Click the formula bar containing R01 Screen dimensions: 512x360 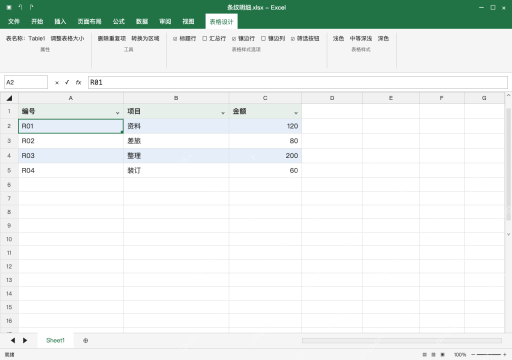coord(298,82)
